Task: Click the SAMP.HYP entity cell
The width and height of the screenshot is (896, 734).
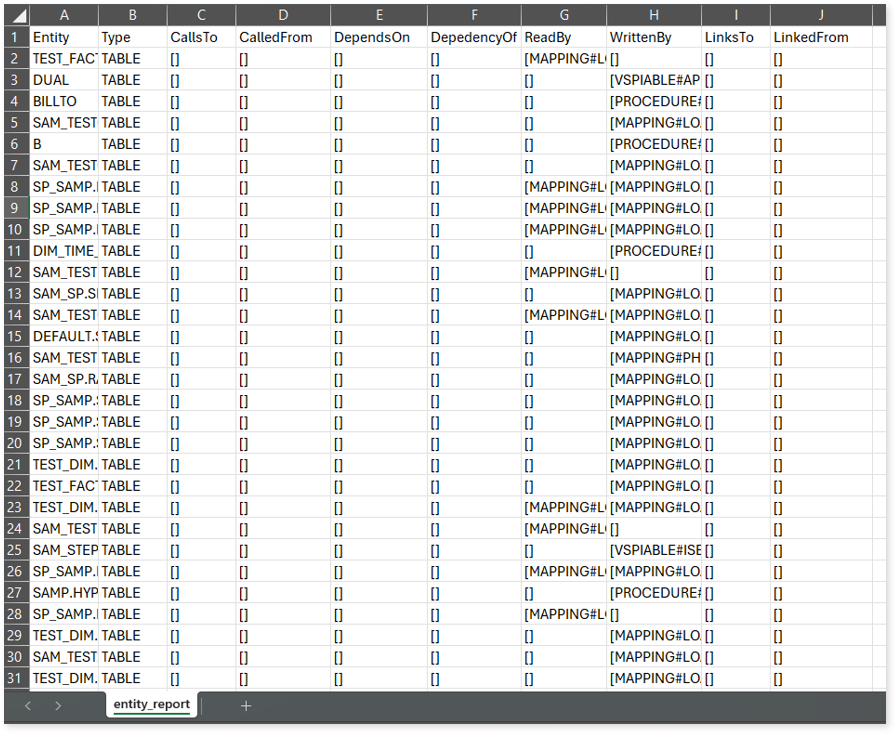Action: click(x=64, y=593)
